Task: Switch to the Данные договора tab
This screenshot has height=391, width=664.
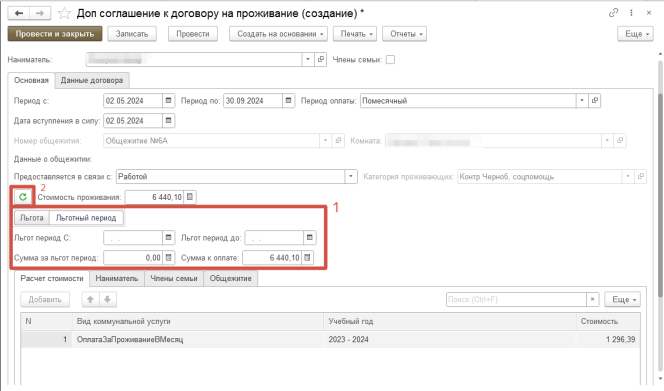Action: pyautogui.click(x=92, y=80)
